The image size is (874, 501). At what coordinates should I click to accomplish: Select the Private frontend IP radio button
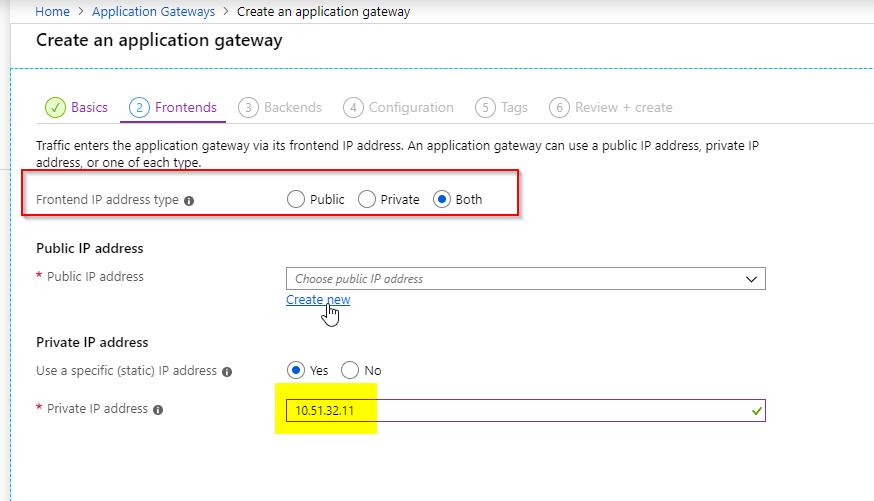tap(367, 199)
